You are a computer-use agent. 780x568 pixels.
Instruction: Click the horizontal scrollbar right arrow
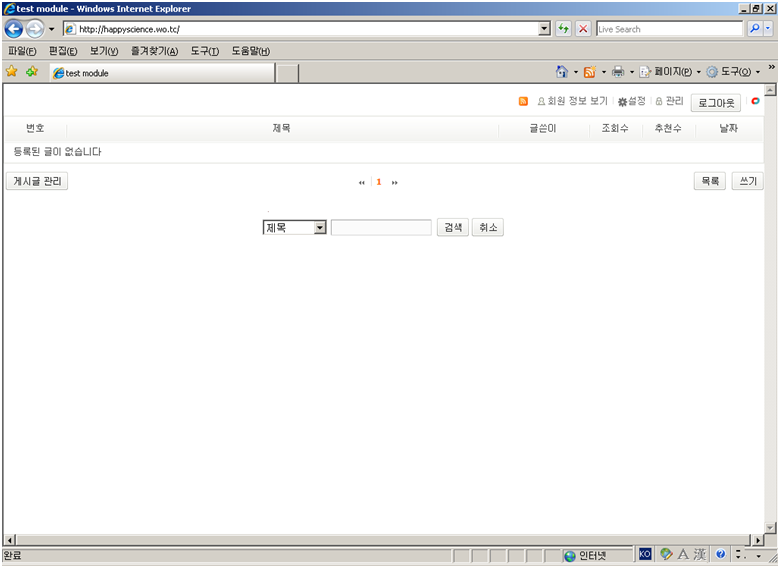(x=757, y=540)
